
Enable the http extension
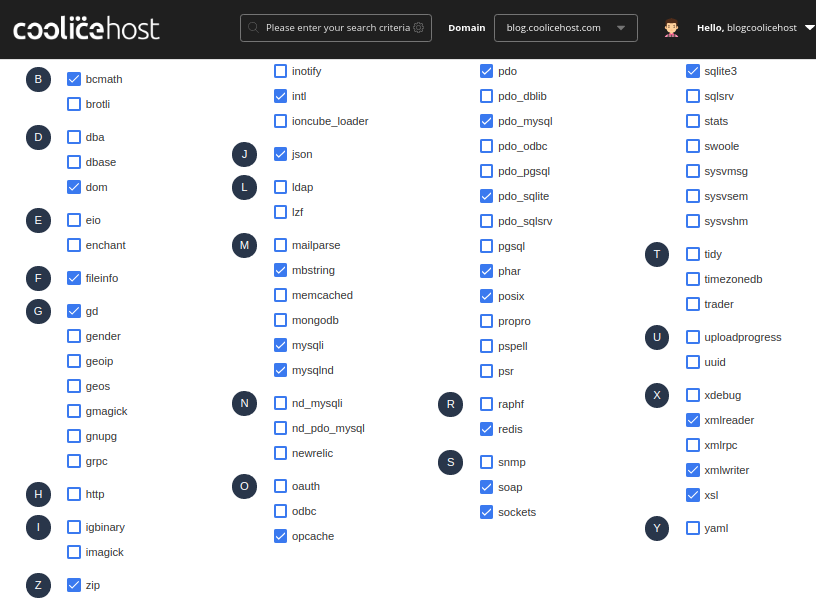[74, 494]
